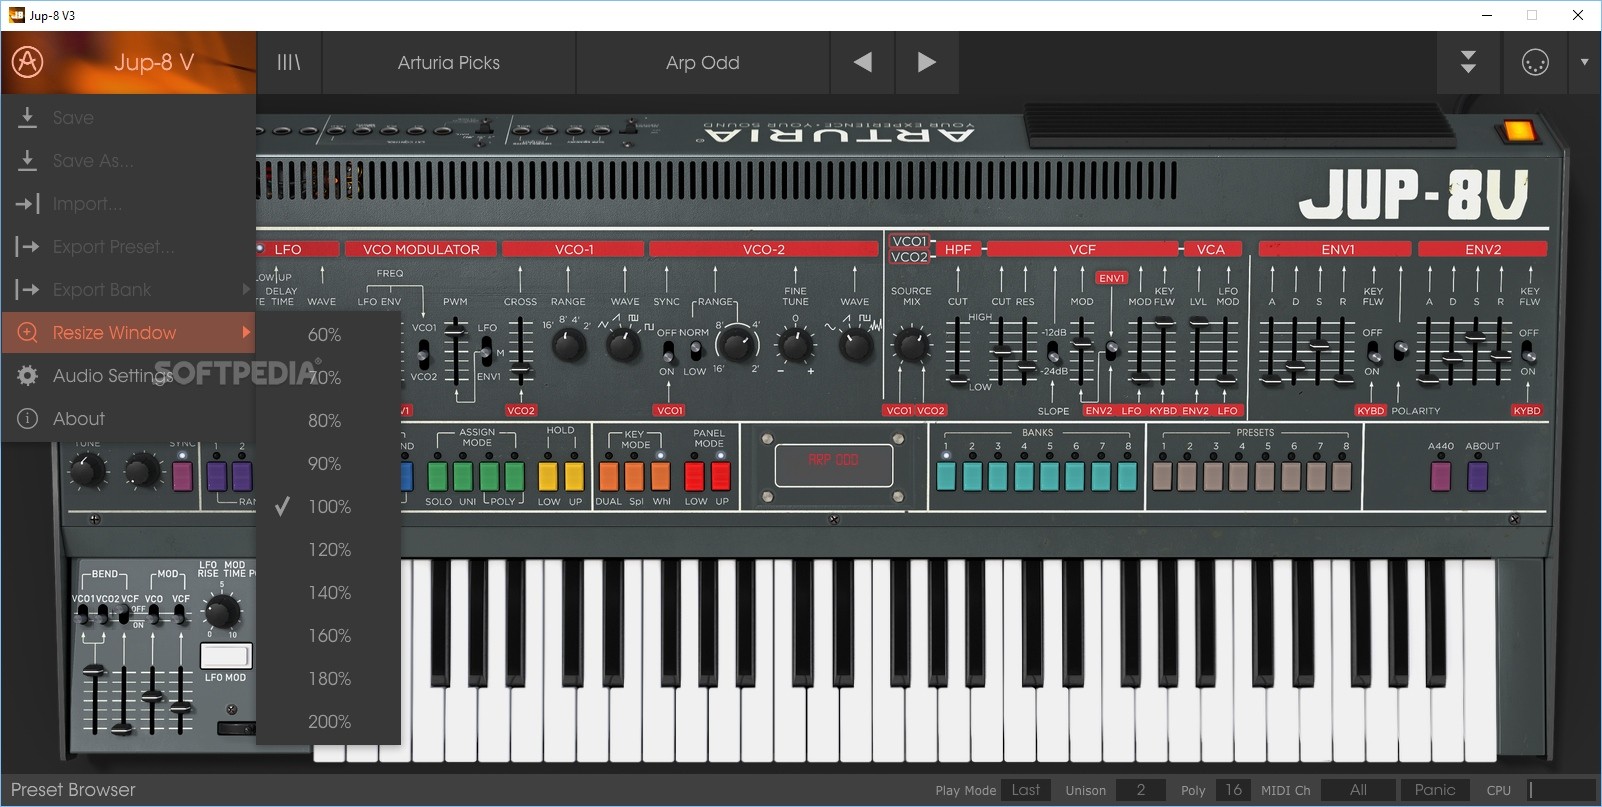Viewport: 1602px width, 807px height.
Task: Expand the extended panel double-arrow icon
Action: click(x=1468, y=62)
